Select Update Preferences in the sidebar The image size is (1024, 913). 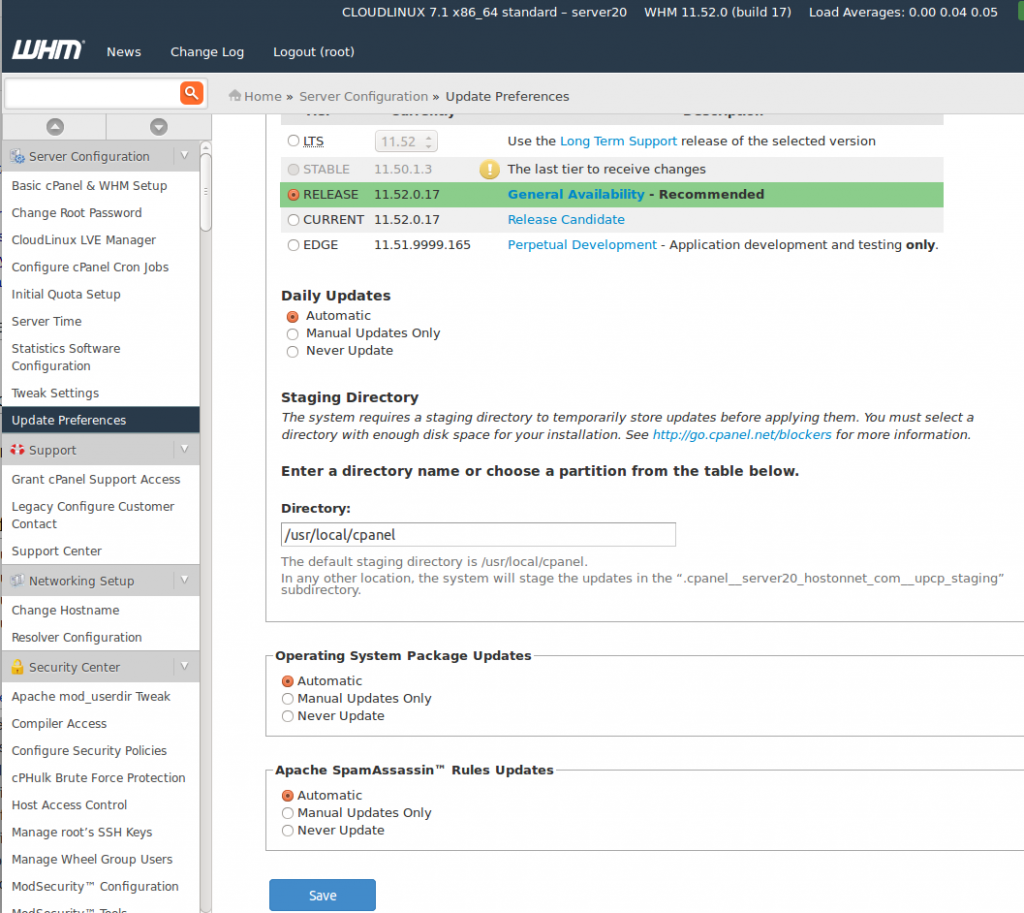pyautogui.click(x=101, y=420)
